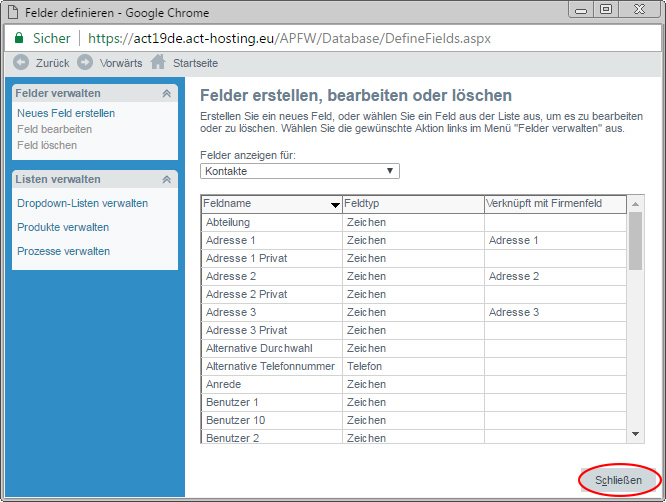Click the Feldtyp column header
The width and height of the screenshot is (666, 502).
[x=413, y=204]
